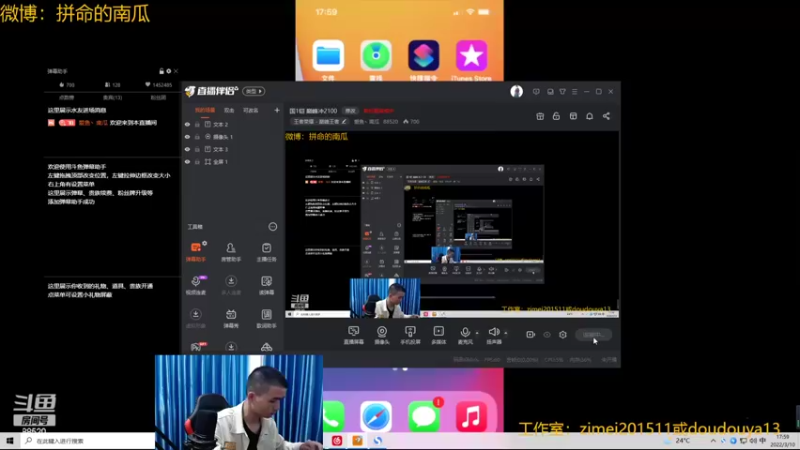Image resolution: width=800 pixels, height=450 pixels.
Task: Hide the 文本 2 source layer
Action: 187,124
